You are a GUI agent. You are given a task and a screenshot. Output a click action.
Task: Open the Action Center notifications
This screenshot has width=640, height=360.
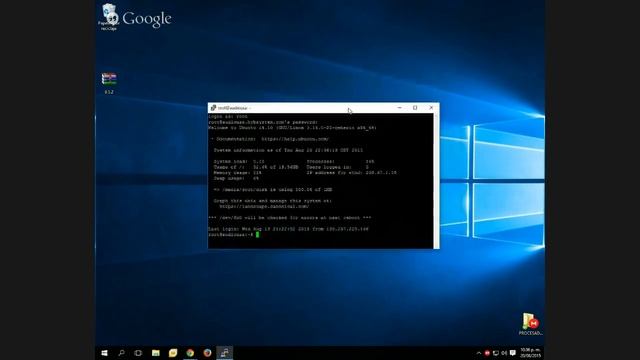[x=513, y=353]
